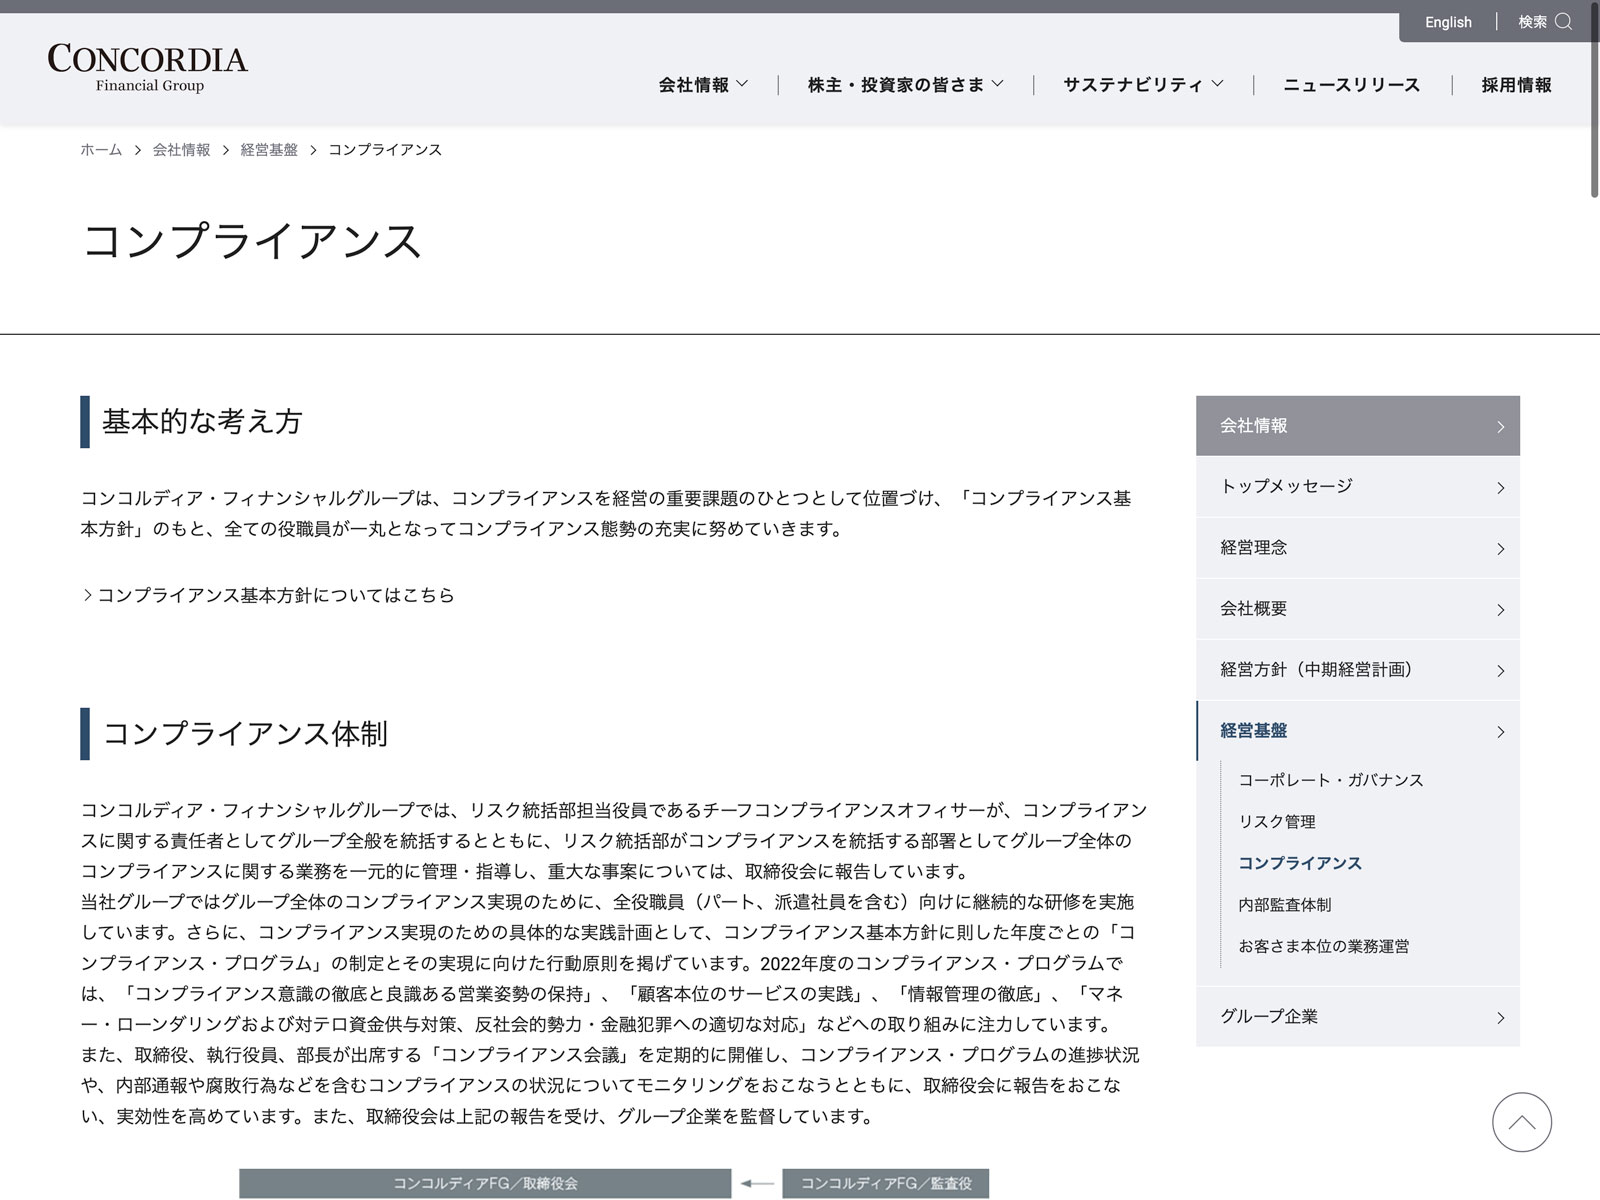
Task: Click the search magnifier icon
Action: click(1564, 22)
